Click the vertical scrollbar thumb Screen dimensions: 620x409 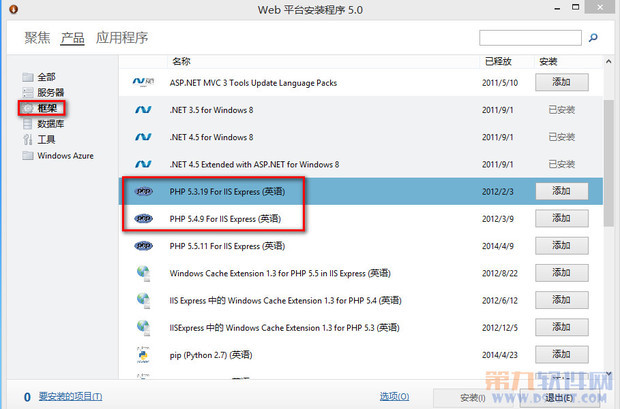[x=609, y=163]
